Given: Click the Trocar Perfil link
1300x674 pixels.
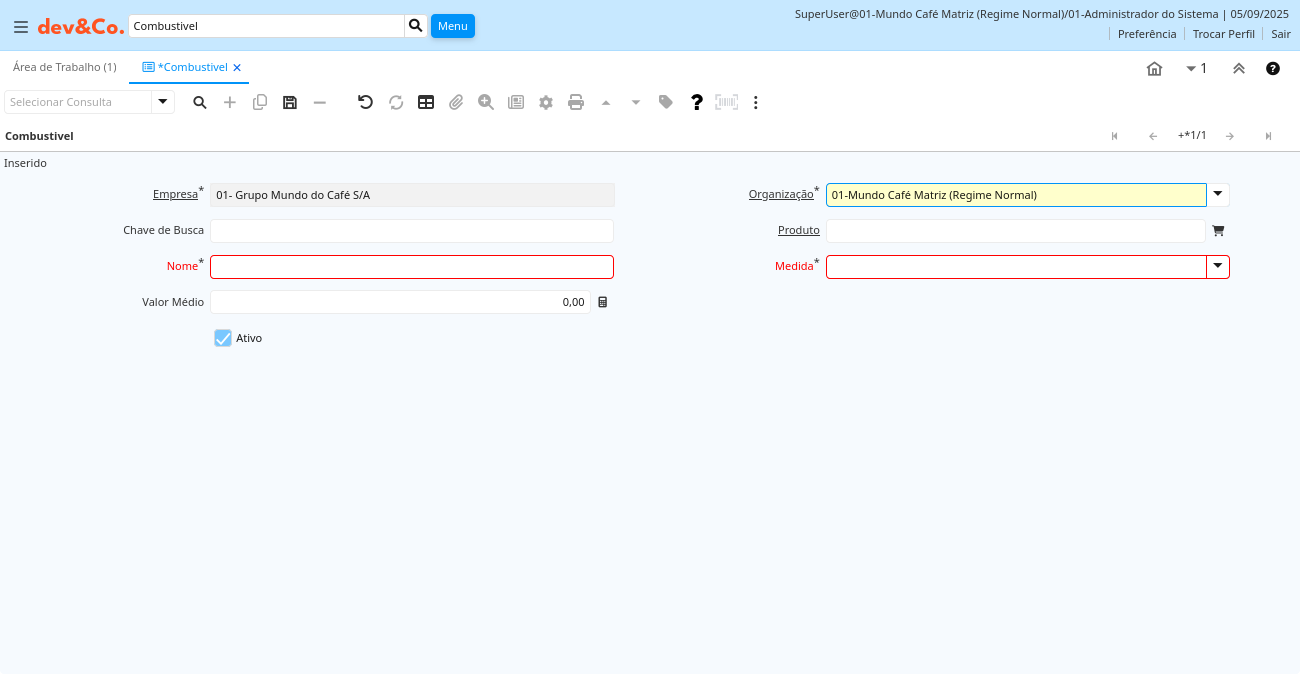Looking at the screenshot, I should pyautogui.click(x=1223, y=34).
